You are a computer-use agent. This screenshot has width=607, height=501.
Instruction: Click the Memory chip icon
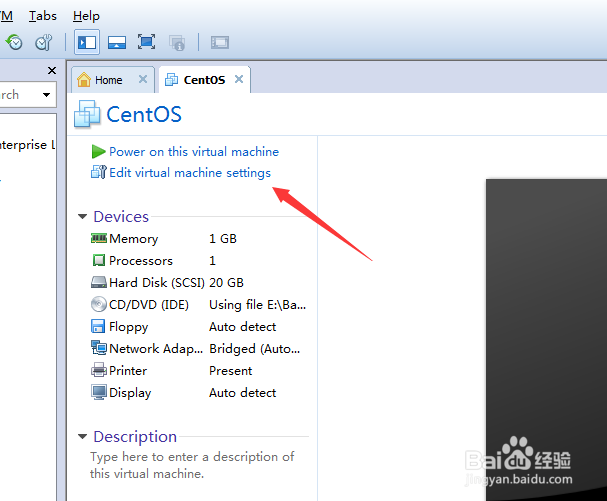[x=99, y=238]
